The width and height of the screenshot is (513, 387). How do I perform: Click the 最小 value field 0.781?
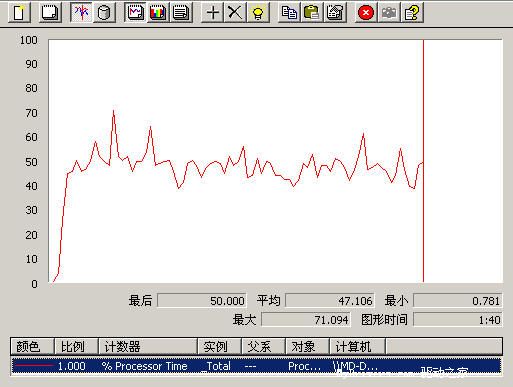[x=458, y=301]
